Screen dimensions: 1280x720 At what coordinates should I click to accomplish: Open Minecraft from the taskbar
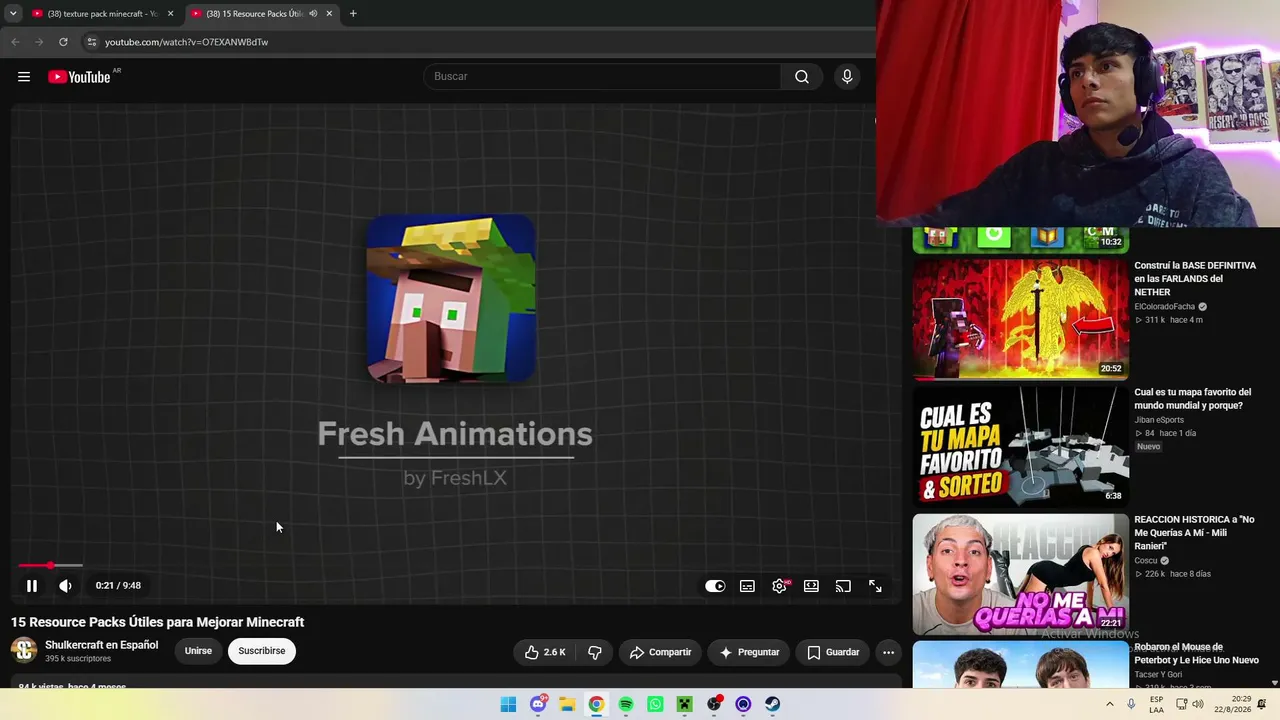coord(685,704)
